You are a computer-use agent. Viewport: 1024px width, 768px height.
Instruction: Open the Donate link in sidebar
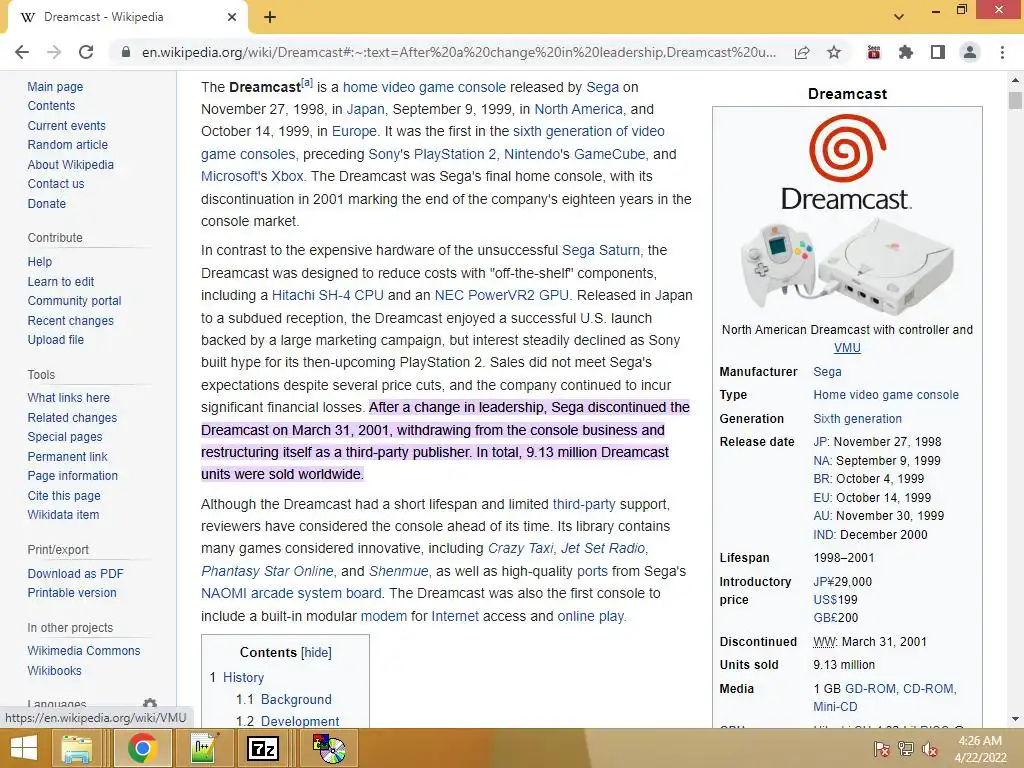(x=46, y=204)
